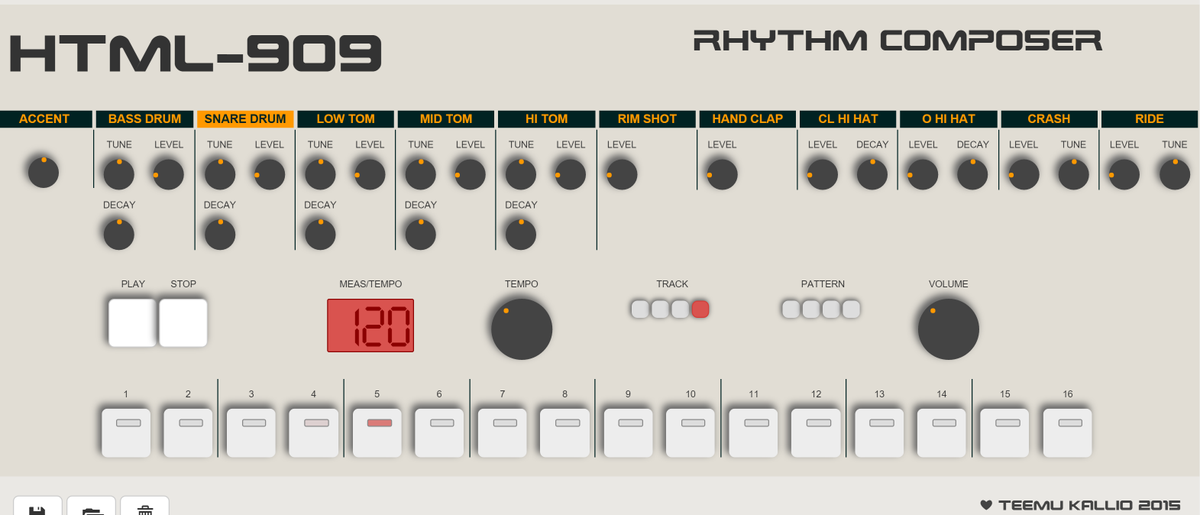Click the Hand Clap LEVEL knob
The image size is (1200, 515).
click(721, 175)
